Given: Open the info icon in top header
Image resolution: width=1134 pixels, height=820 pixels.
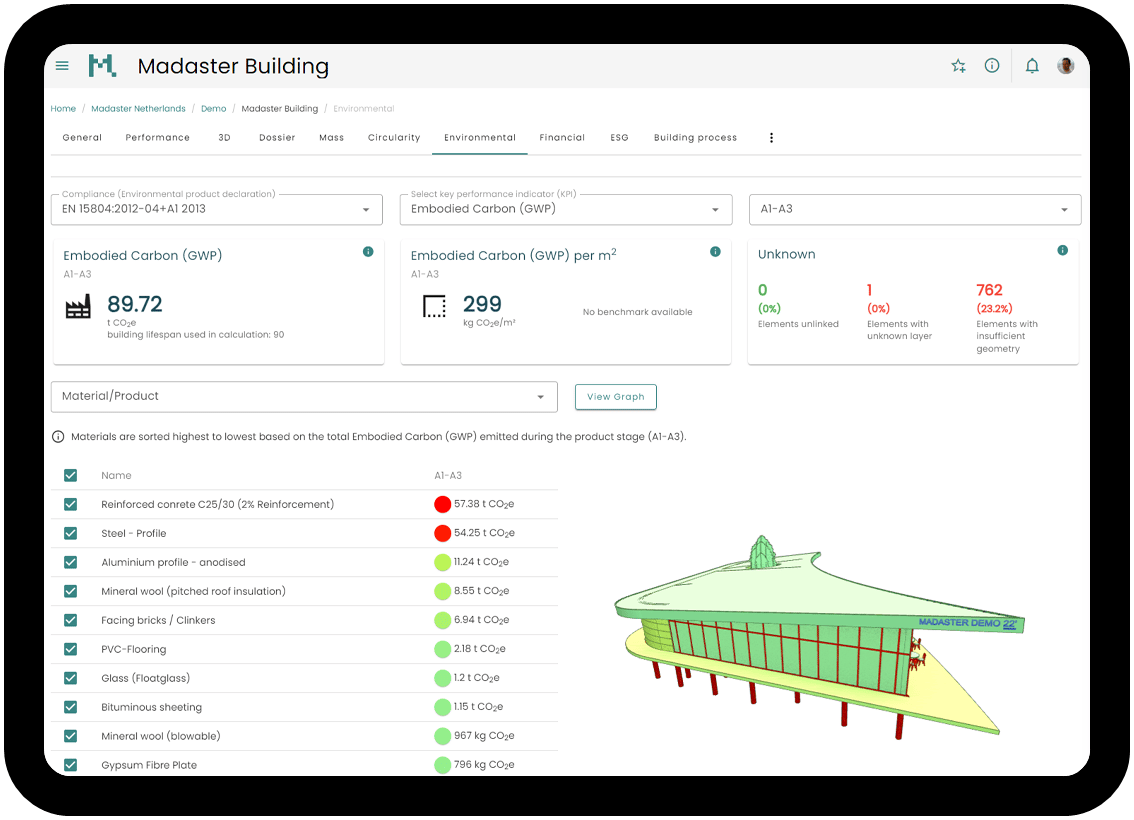Looking at the screenshot, I should tap(992, 66).
